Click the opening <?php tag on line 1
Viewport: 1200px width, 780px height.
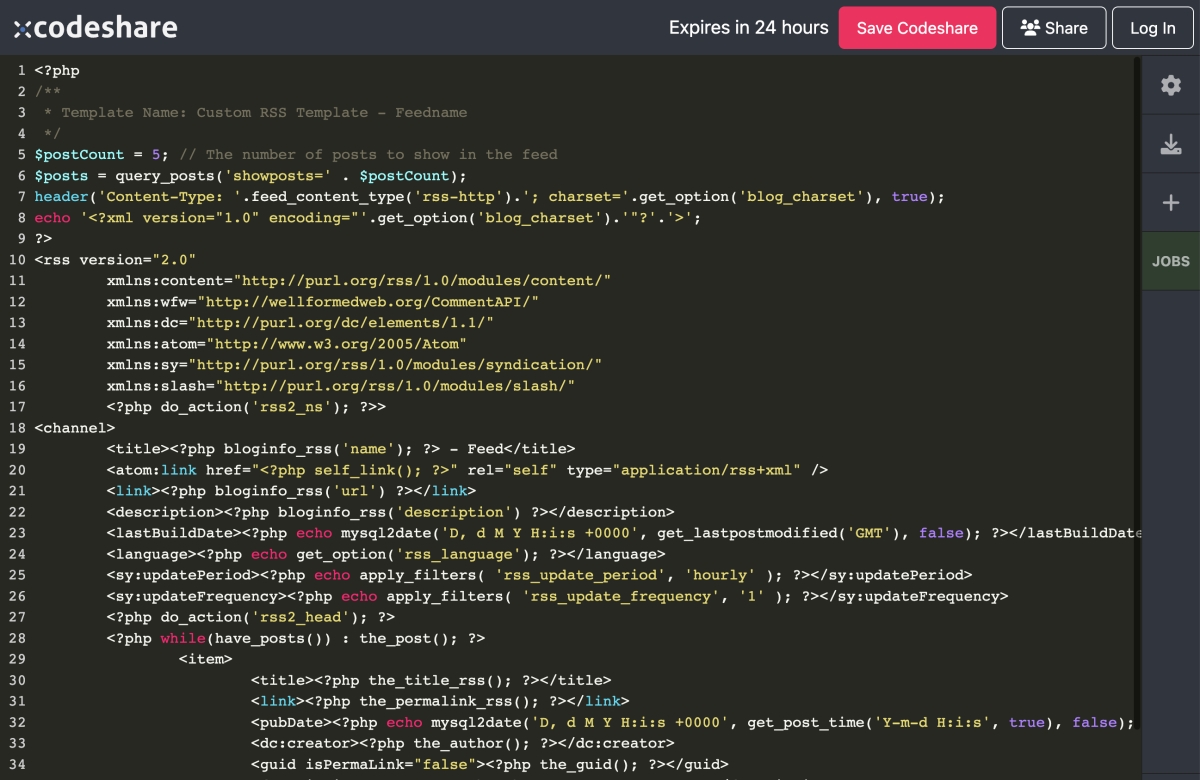pyautogui.click(x=57, y=71)
